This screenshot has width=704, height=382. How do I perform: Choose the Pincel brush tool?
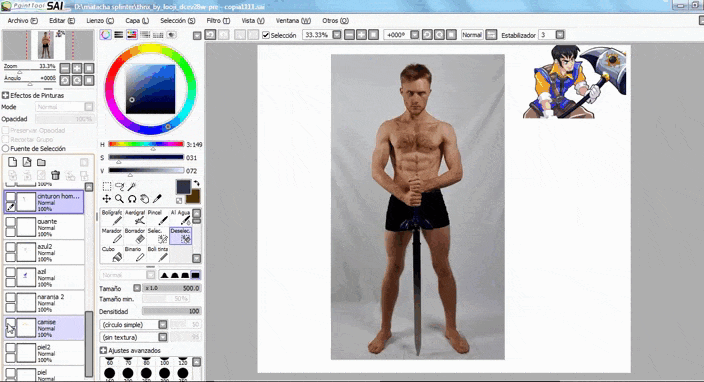pyautogui.click(x=158, y=217)
